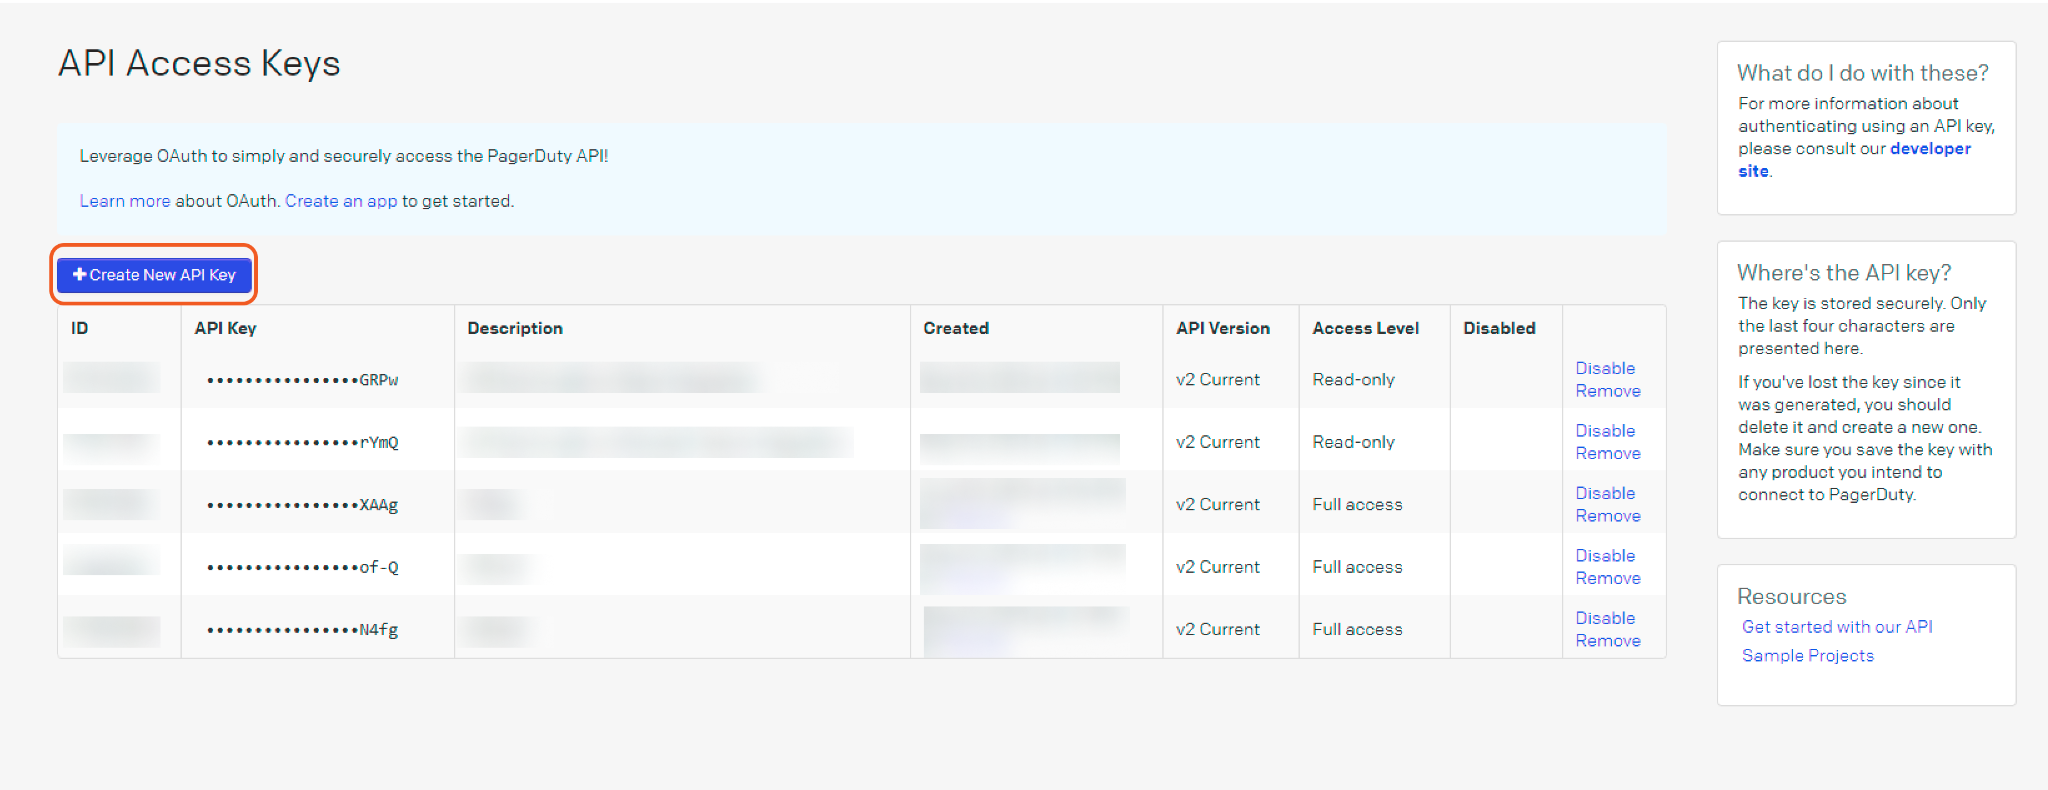This screenshot has width=2048, height=790.
Task: Open the developer site link
Action: click(x=1929, y=149)
